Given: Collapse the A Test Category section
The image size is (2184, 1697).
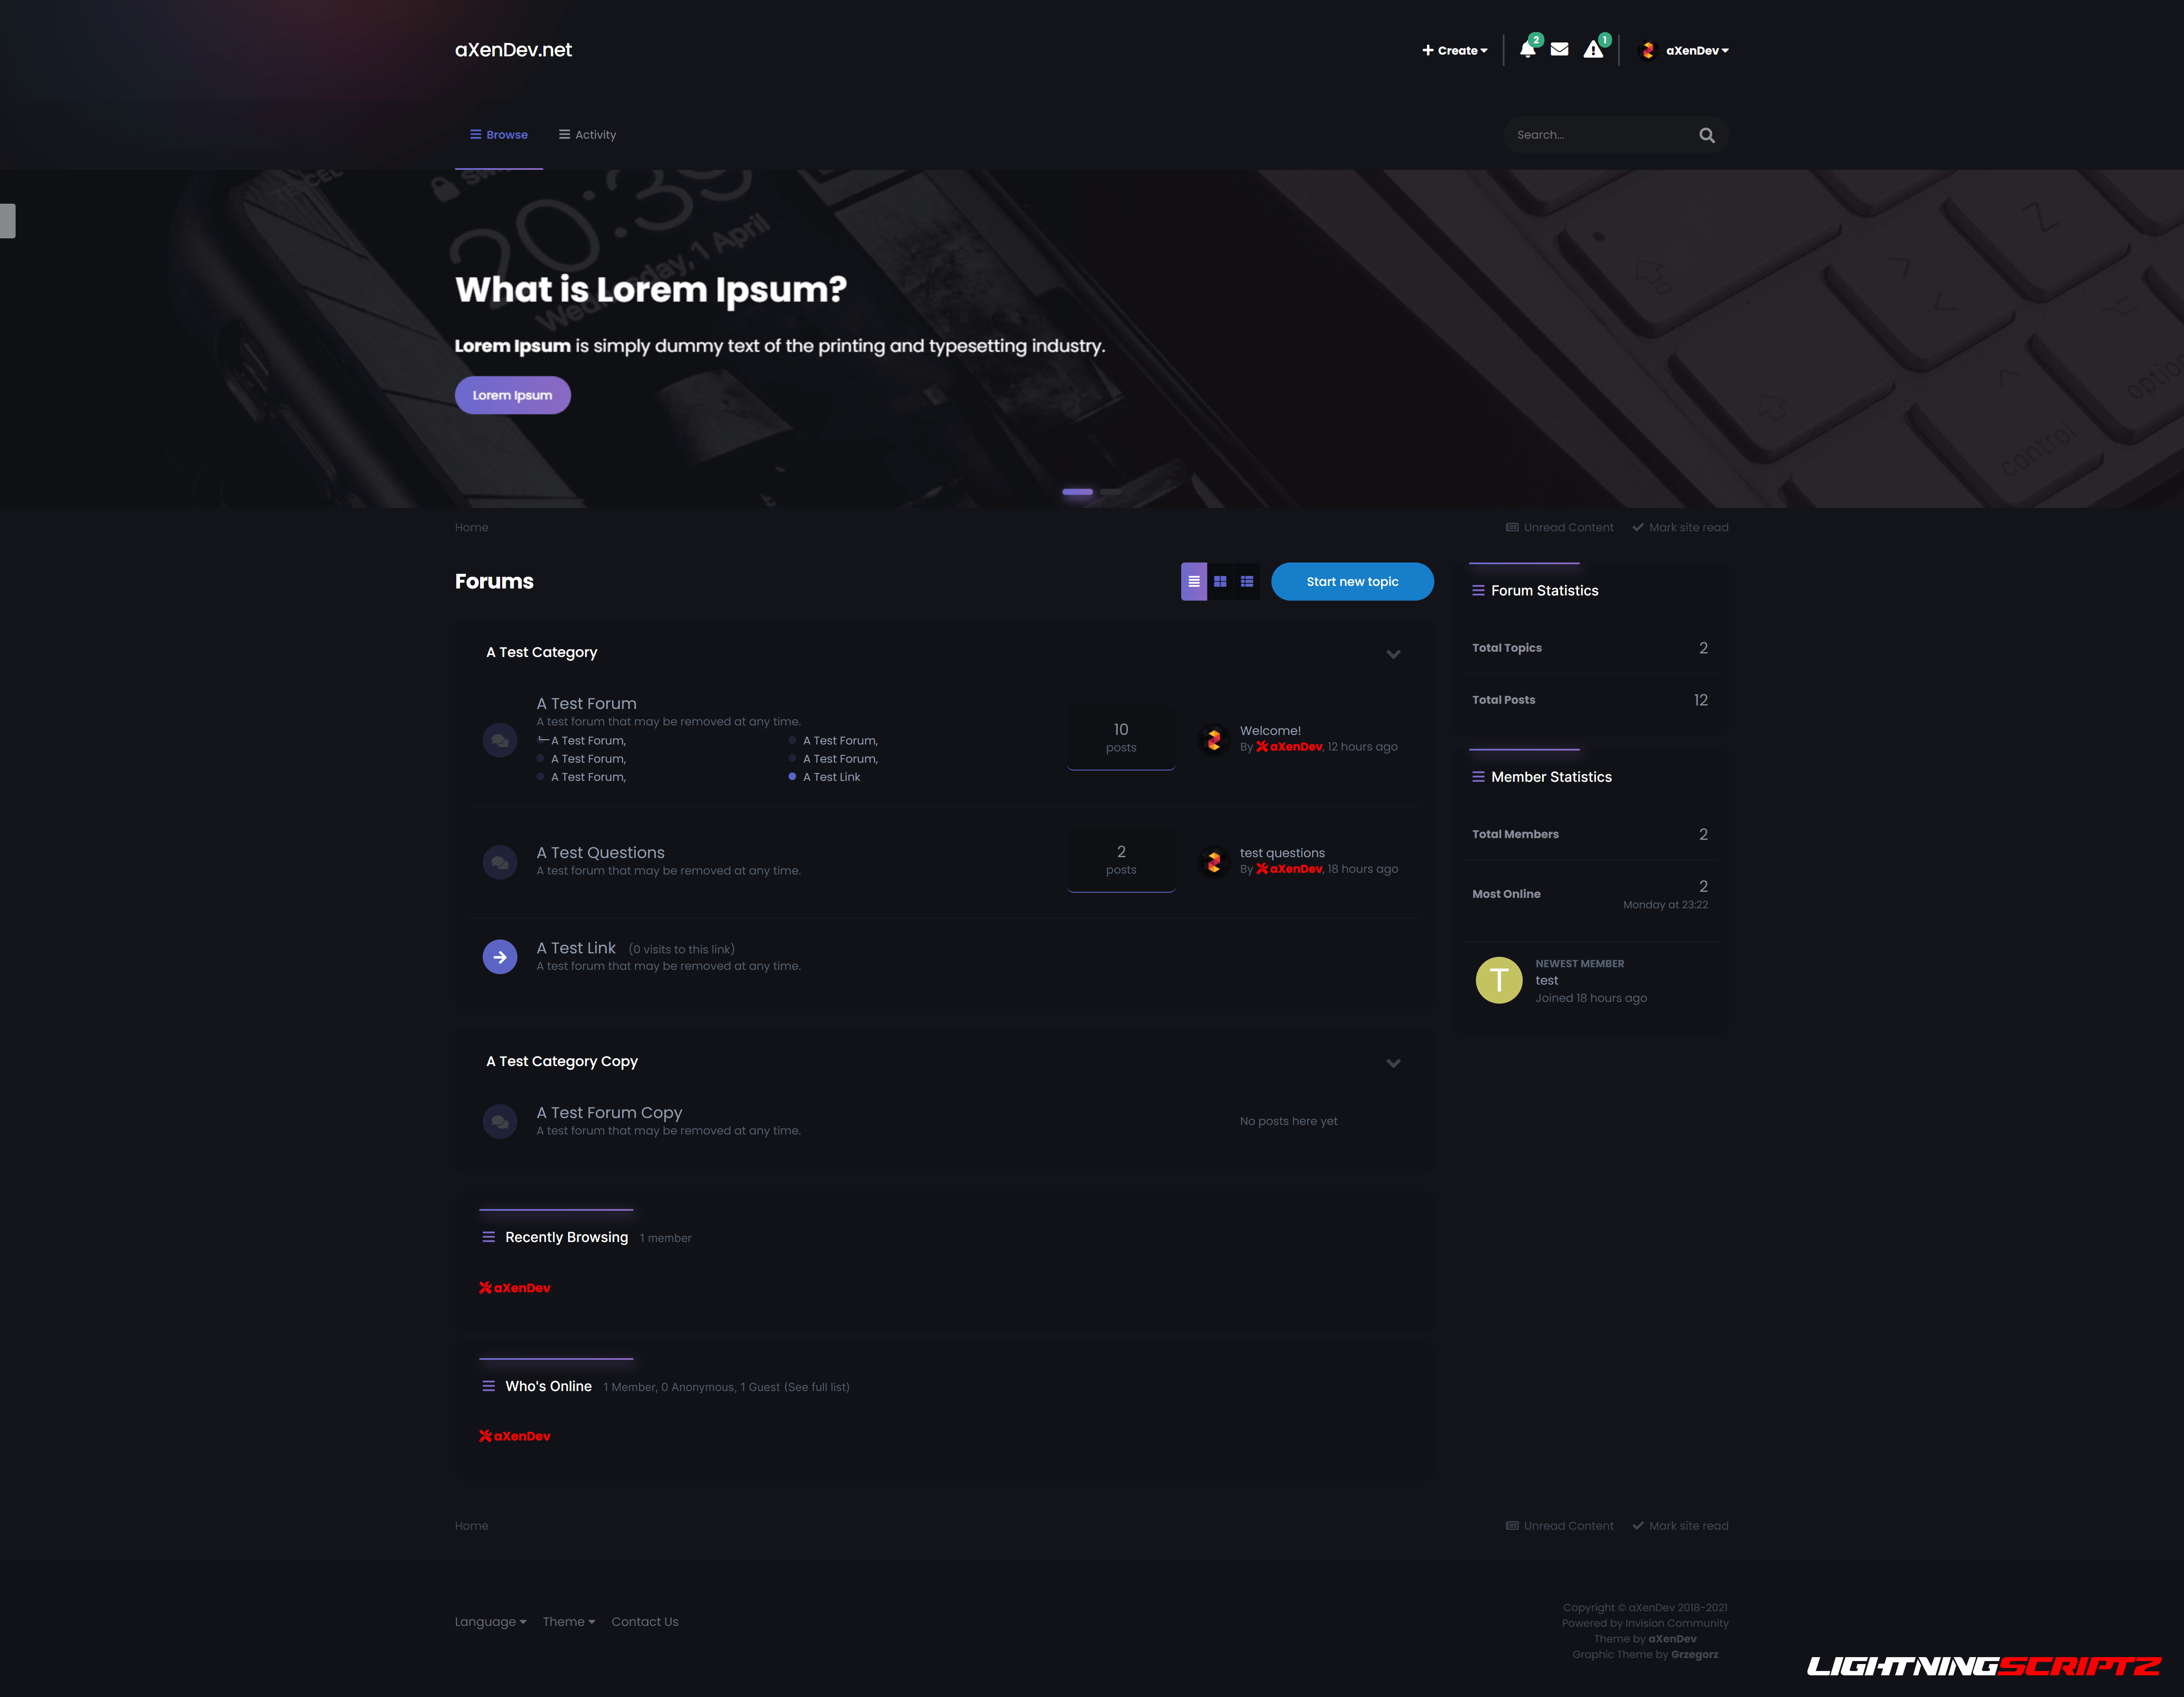Looking at the screenshot, I should click(x=1393, y=654).
